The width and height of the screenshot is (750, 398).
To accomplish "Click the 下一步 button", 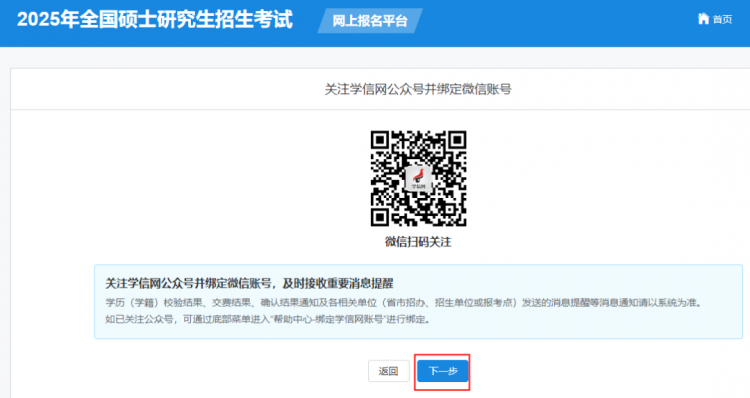I will pos(442,371).
